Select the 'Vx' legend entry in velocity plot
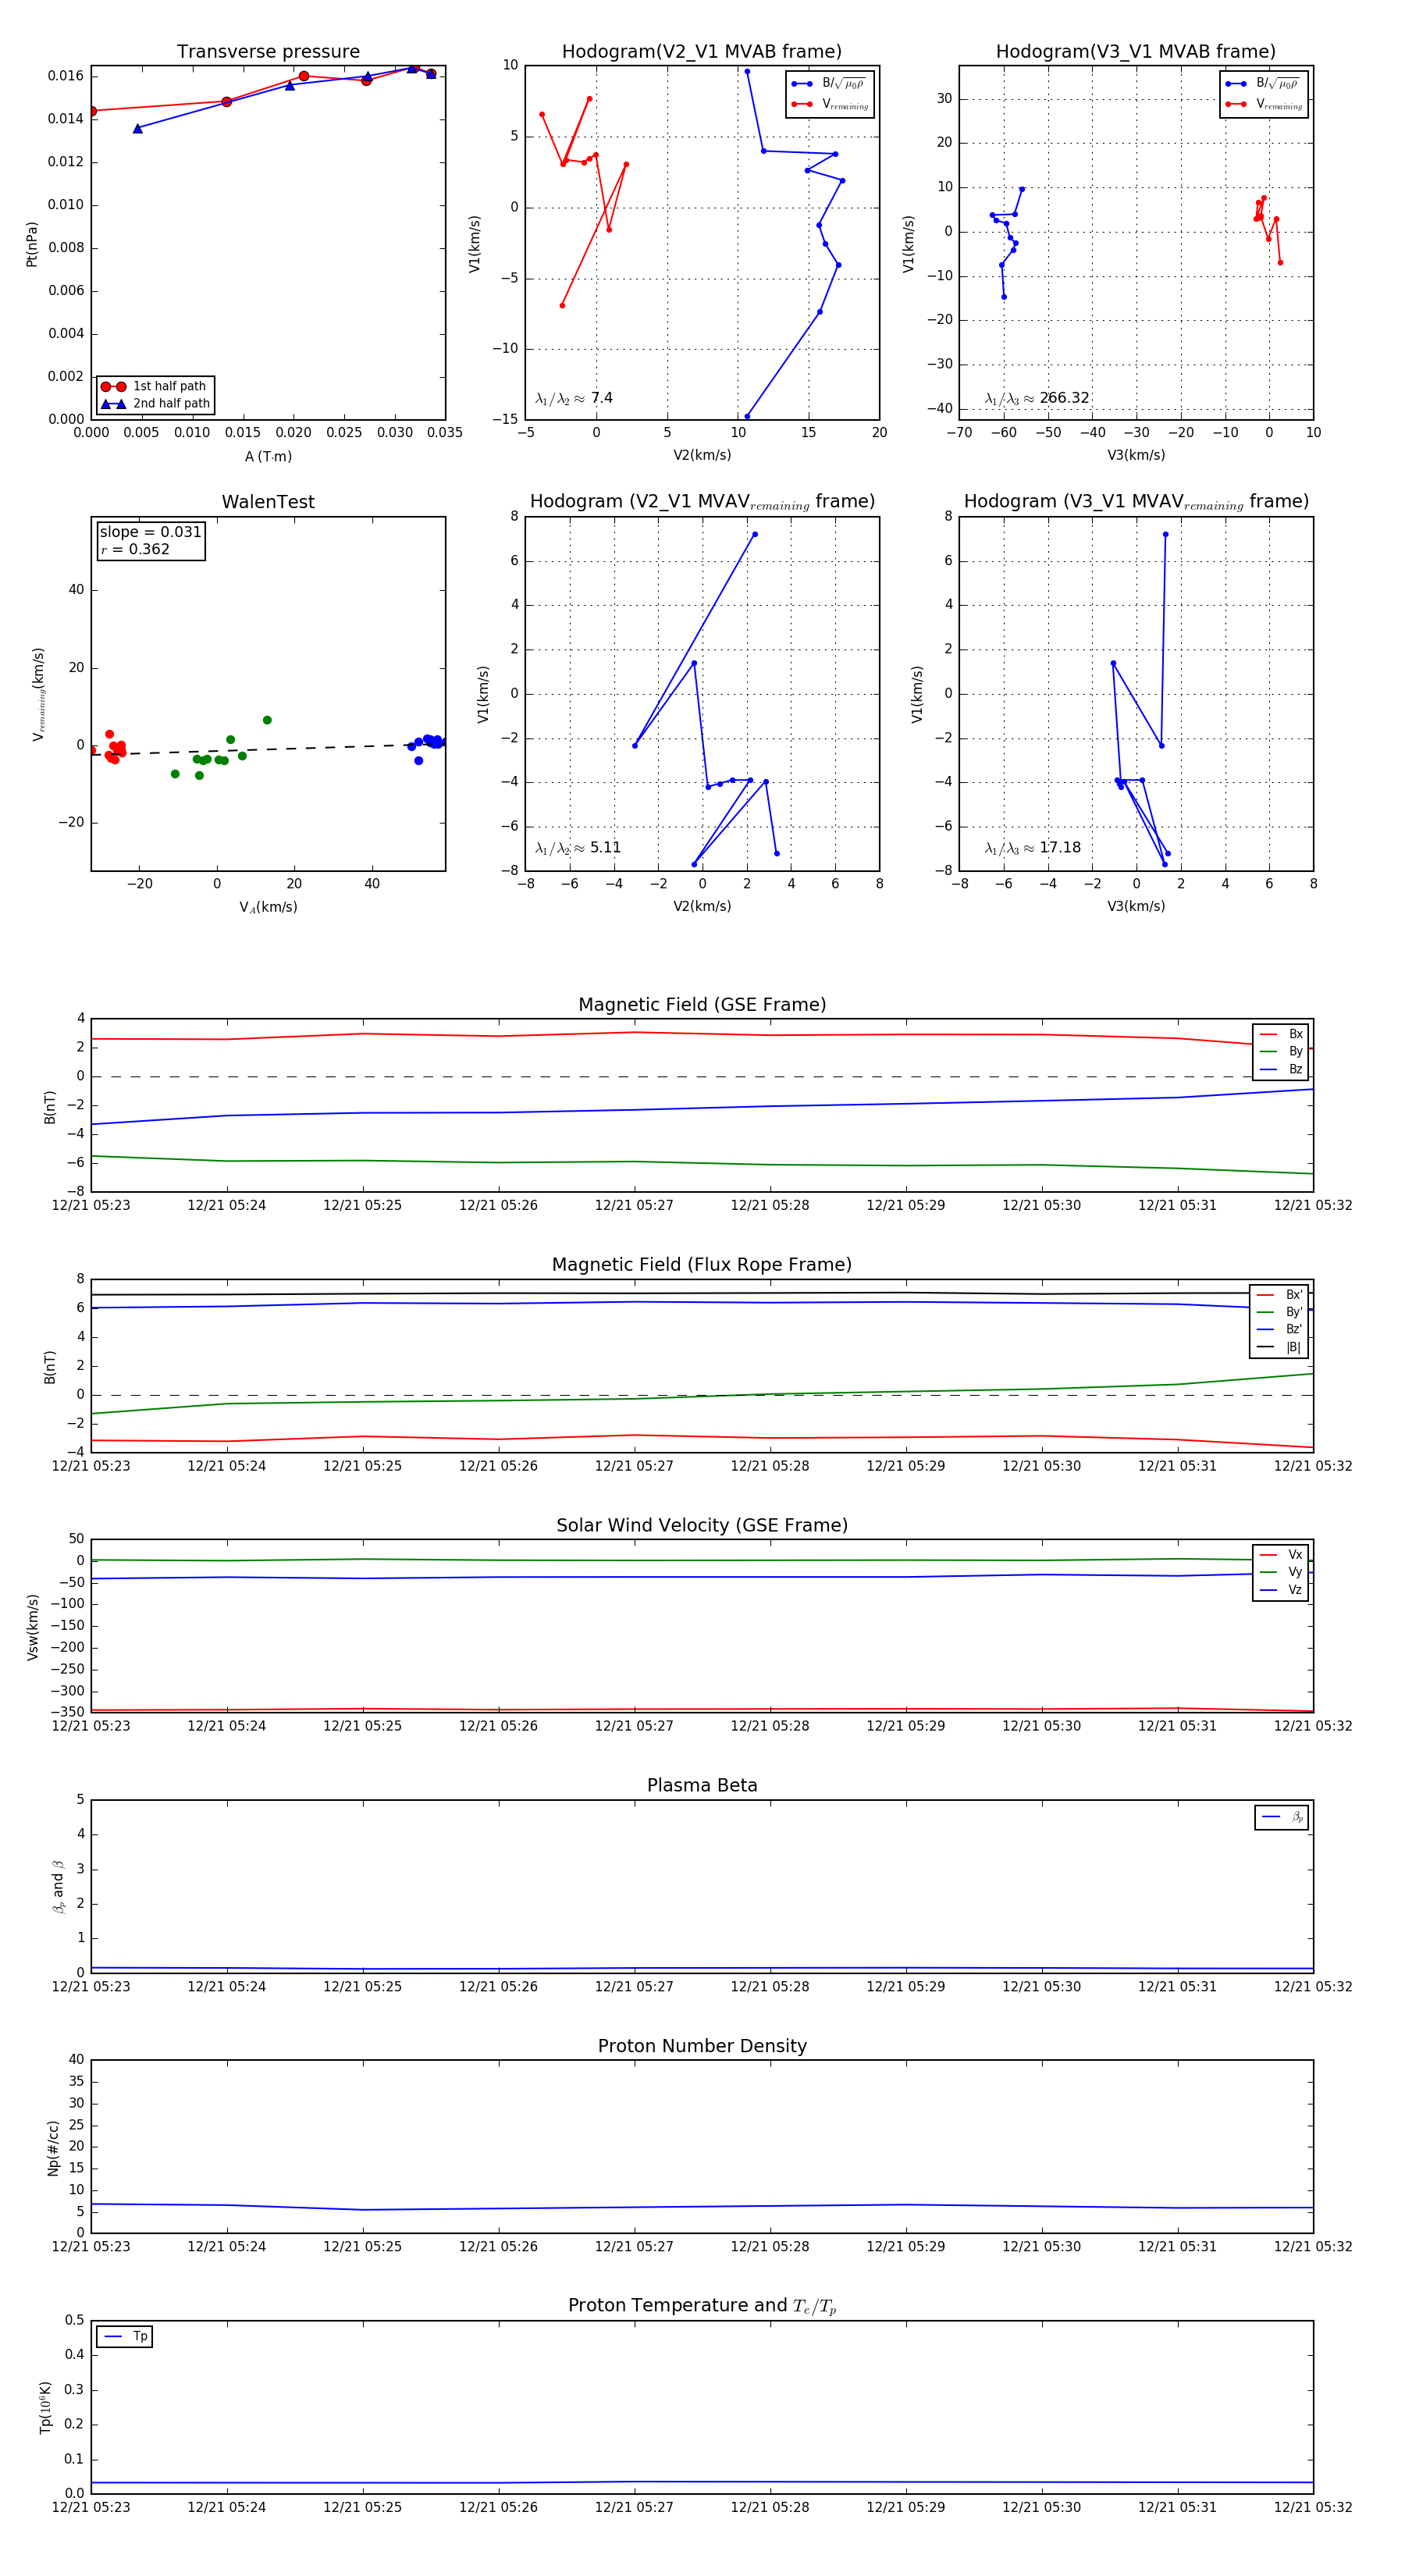This screenshot has height=2576, width=1405. point(1281,1555)
